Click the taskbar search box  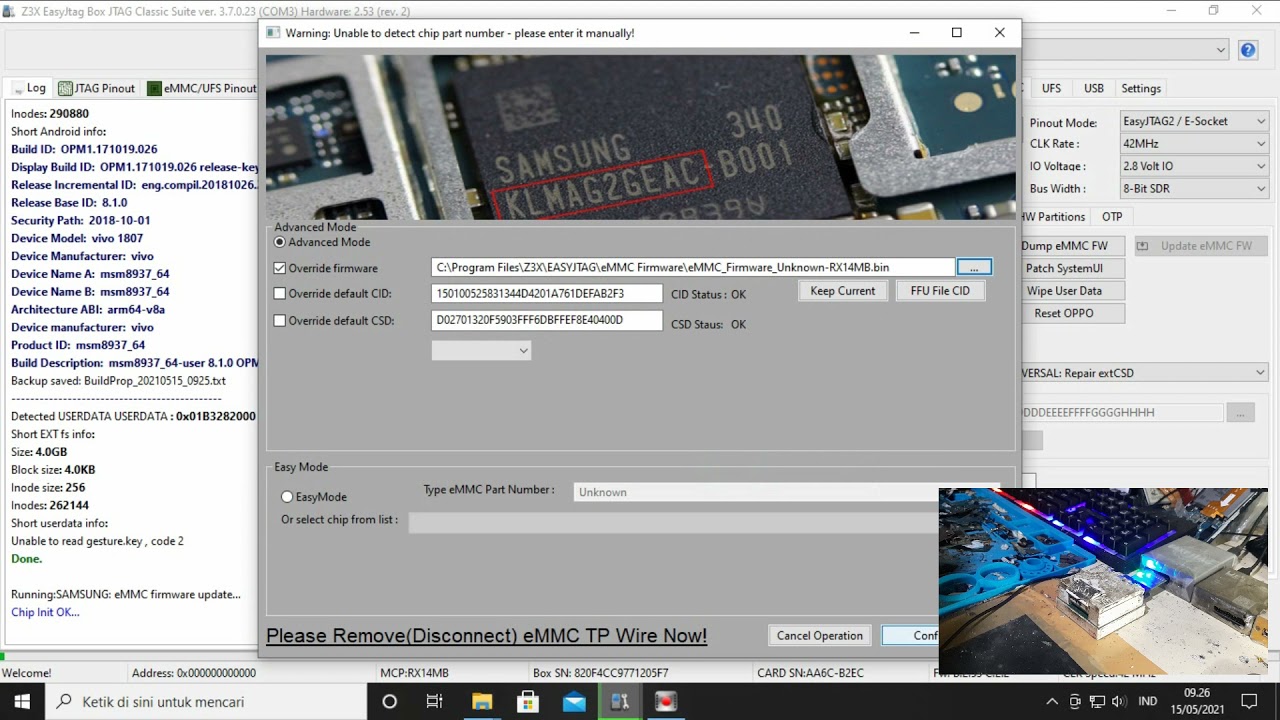tap(205, 702)
